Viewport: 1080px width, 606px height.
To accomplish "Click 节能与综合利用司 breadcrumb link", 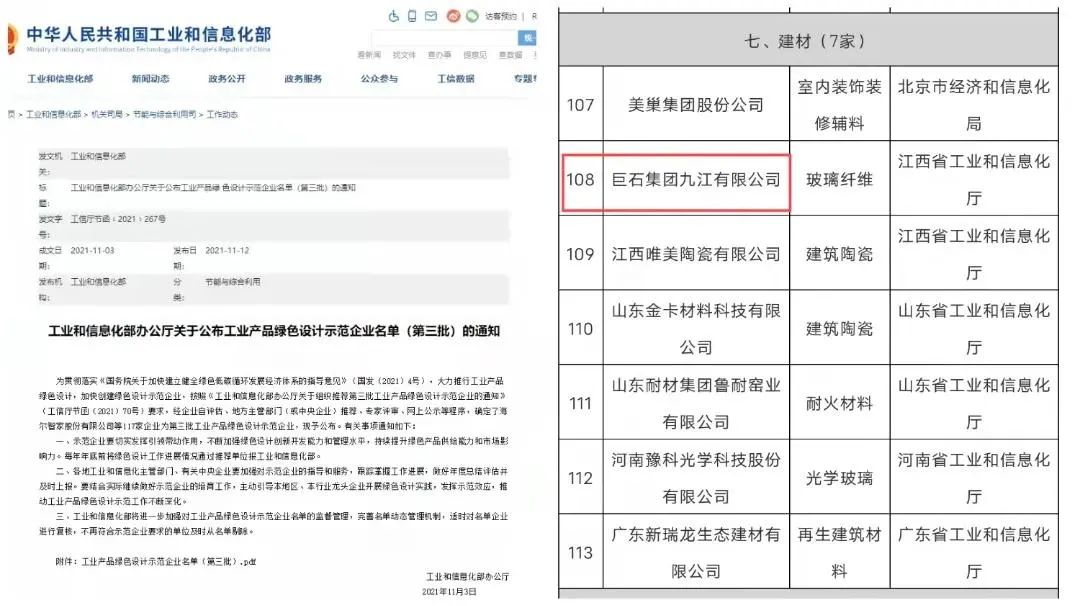I will click(x=164, y=115).
